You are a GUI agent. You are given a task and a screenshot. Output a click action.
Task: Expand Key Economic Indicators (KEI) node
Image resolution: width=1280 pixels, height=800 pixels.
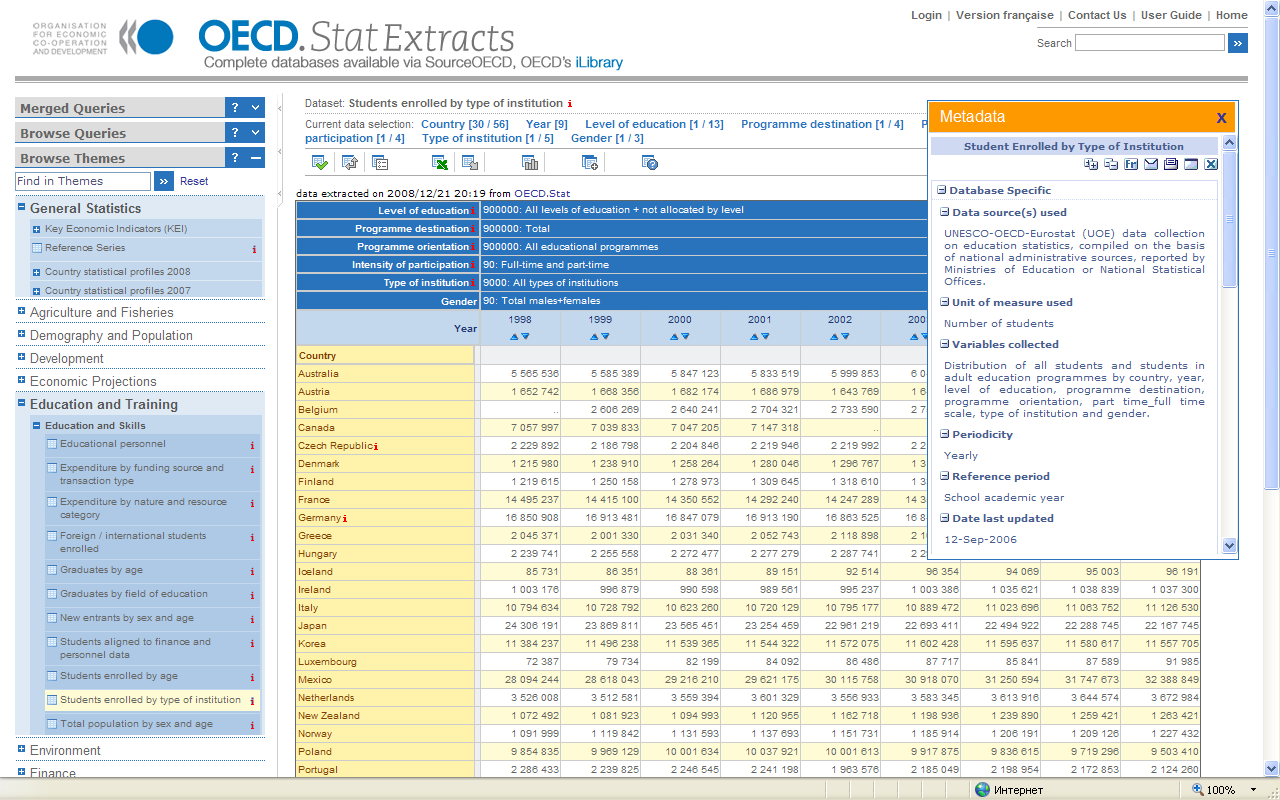pyautogui.click(x=37, y=229)
